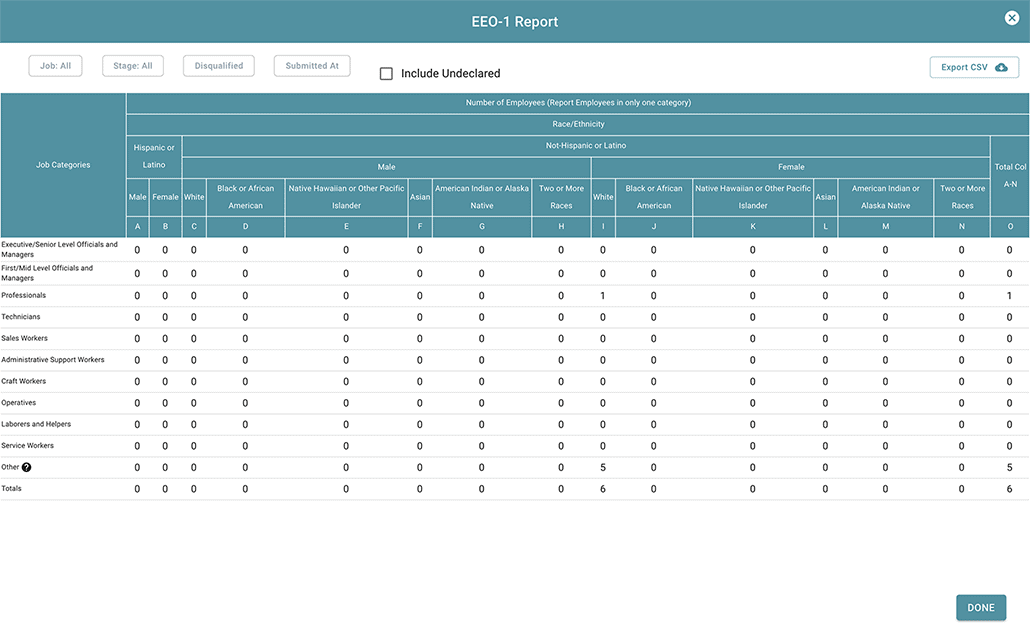Viewport: 1030px width, 644px height.
Task: Open the Disqualified filter
Action: (x=219, y=66)
